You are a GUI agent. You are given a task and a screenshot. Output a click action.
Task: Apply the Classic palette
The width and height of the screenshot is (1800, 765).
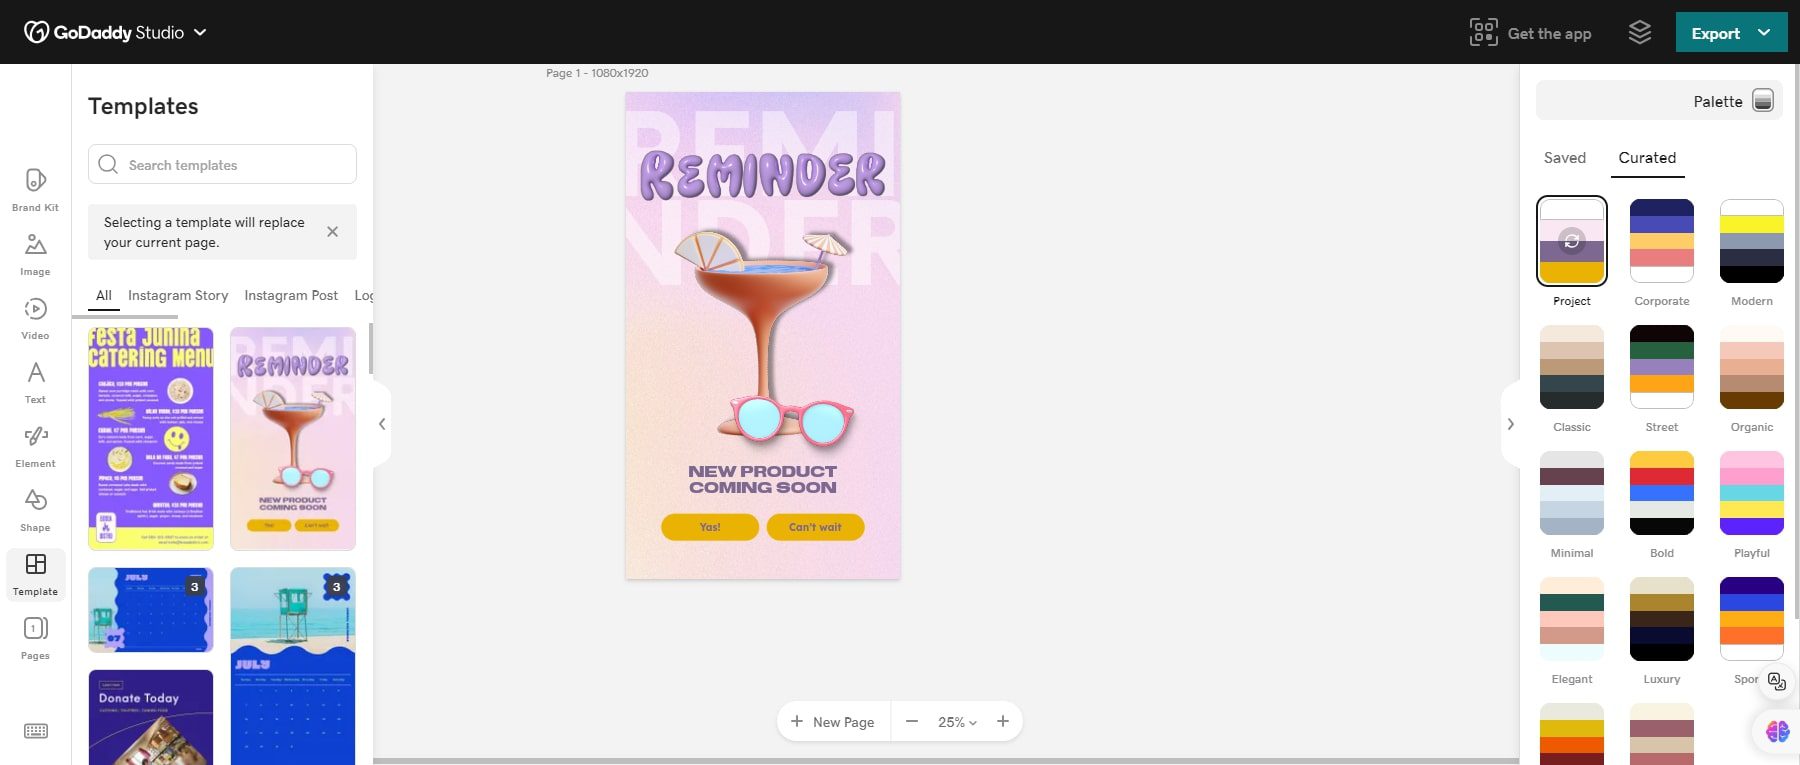pos(1571,367)
